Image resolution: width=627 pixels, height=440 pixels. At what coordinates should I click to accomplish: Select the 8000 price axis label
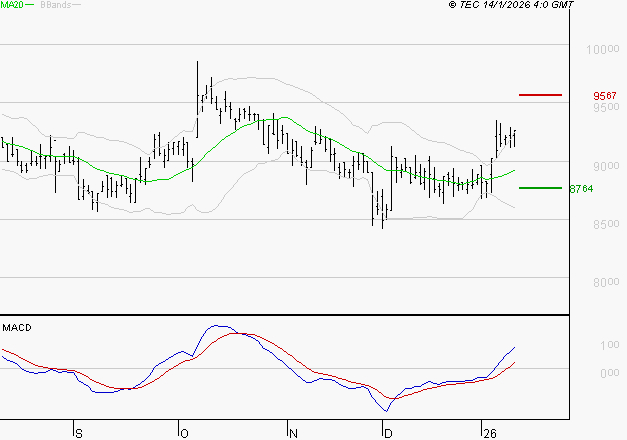tap(606, 282)
